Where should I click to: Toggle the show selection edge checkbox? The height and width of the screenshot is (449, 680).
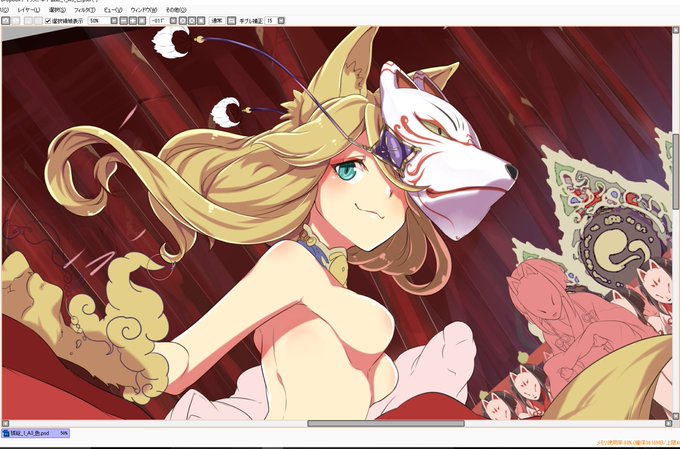pyautogui.click(x=48, y=20)
